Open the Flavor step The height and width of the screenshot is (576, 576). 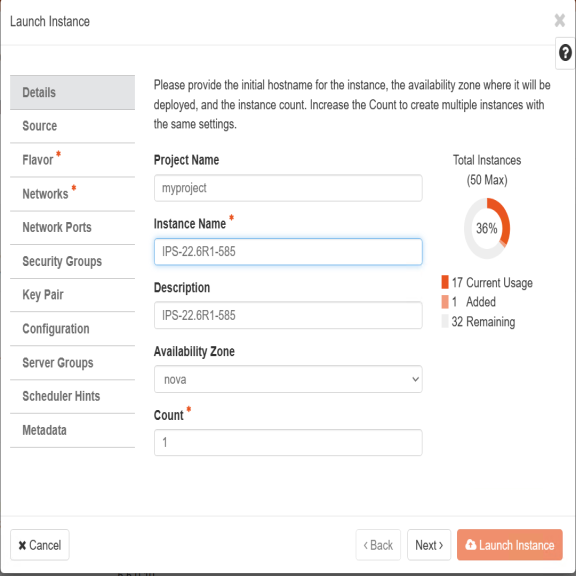(72, 160)
